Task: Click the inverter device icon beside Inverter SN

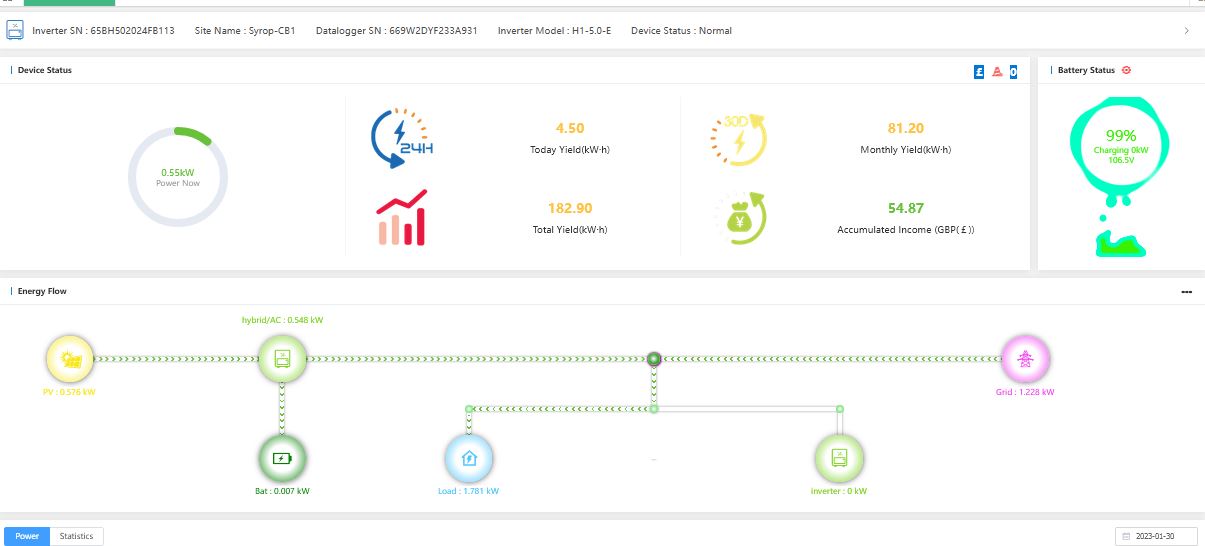Action: (x=15, y=31)
